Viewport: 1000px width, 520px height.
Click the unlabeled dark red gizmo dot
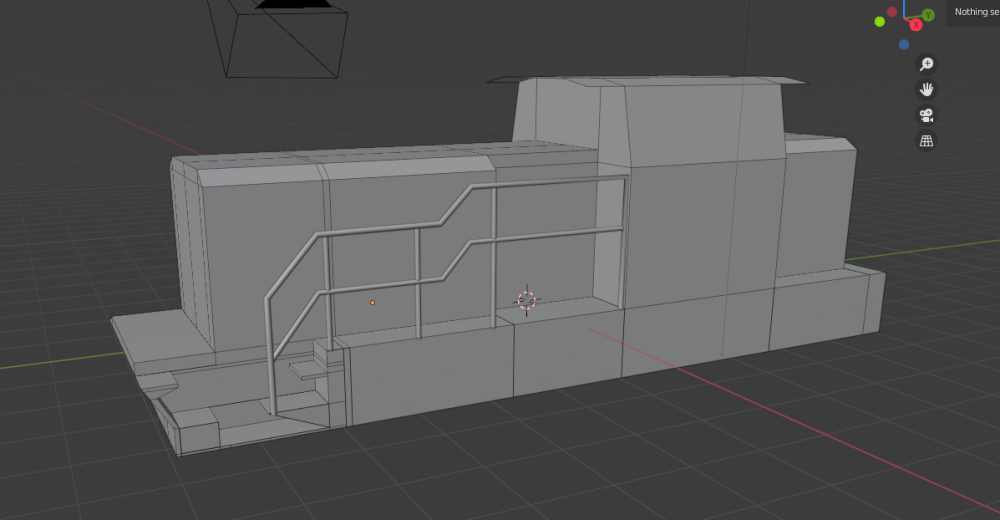[x=892, y=12]
